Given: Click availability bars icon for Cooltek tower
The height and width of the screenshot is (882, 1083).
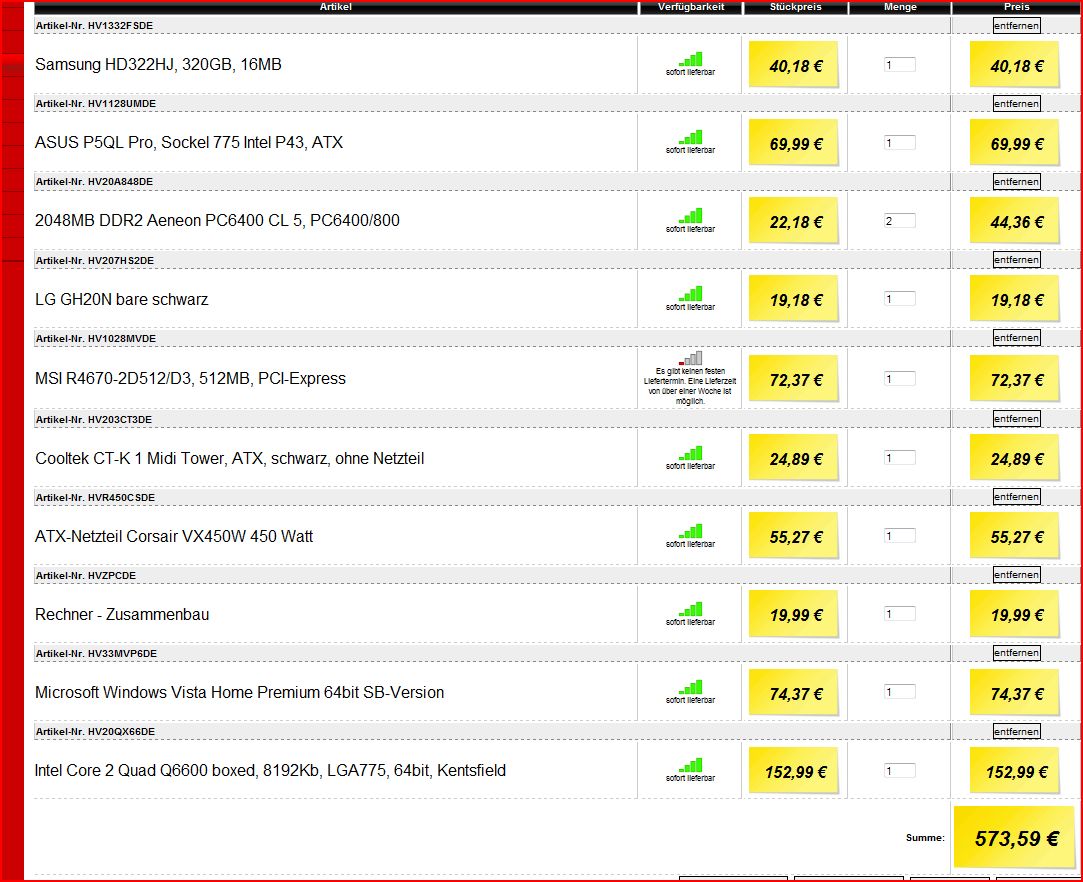Looking at the screenshot, I should [691, 452].
